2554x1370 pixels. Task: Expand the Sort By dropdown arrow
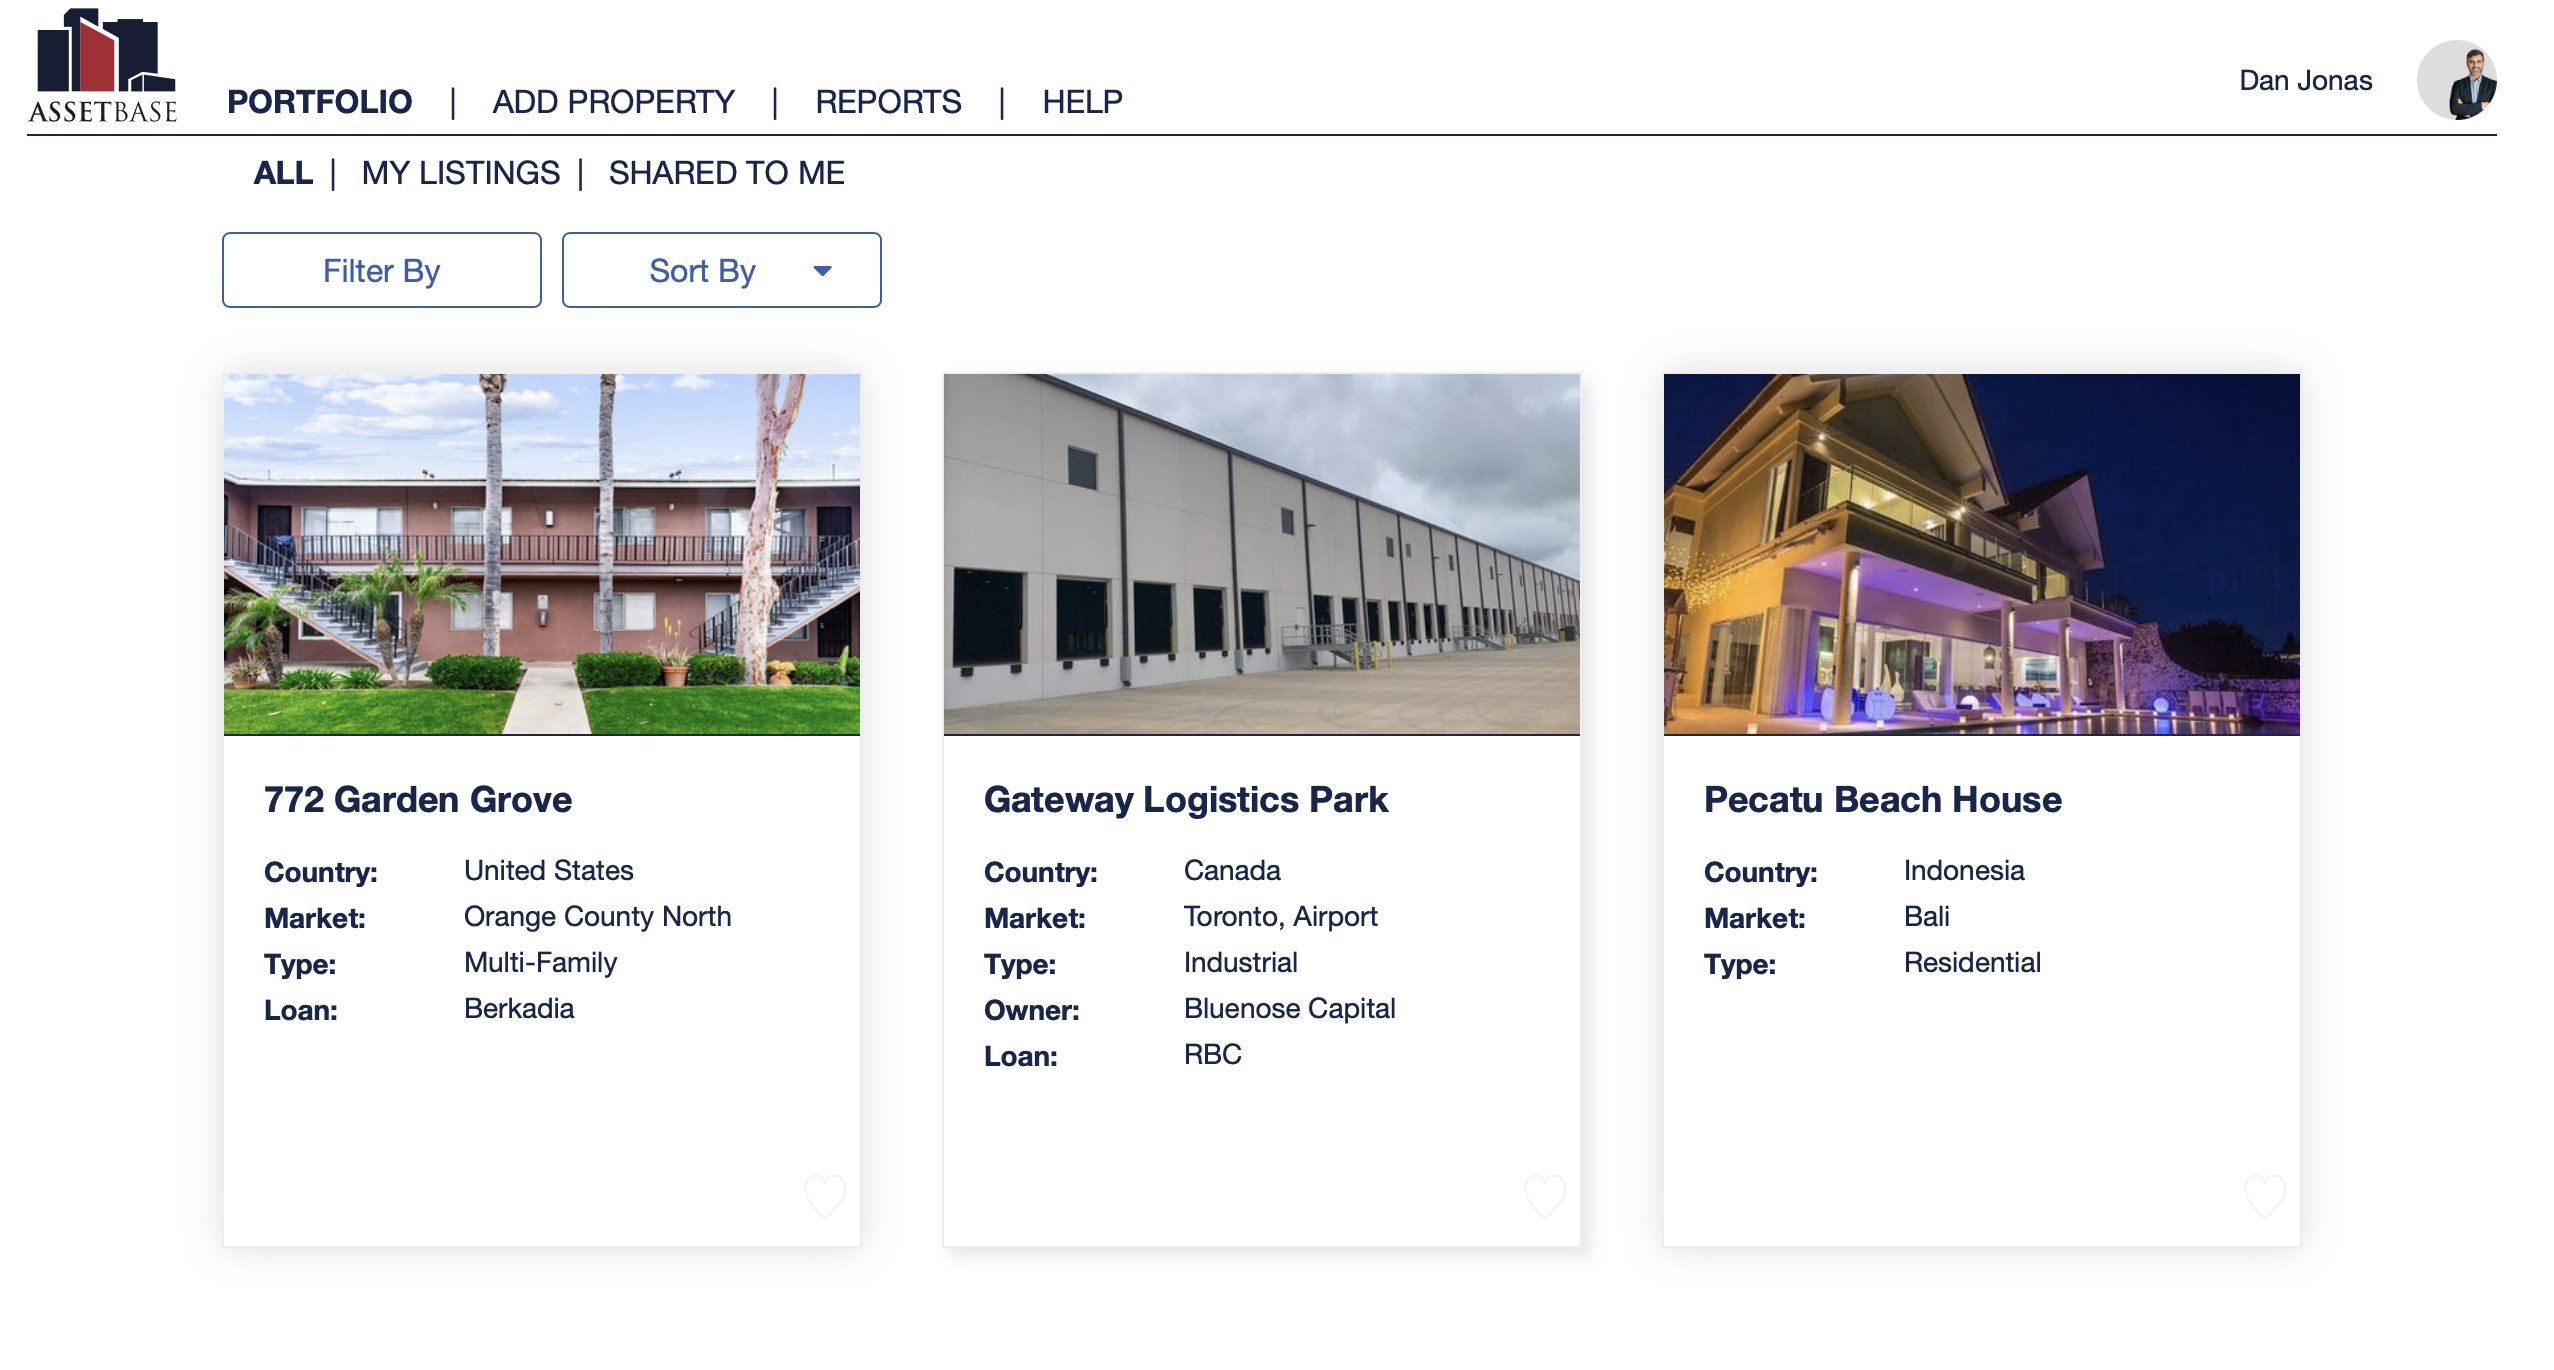(x=822, y=271)
